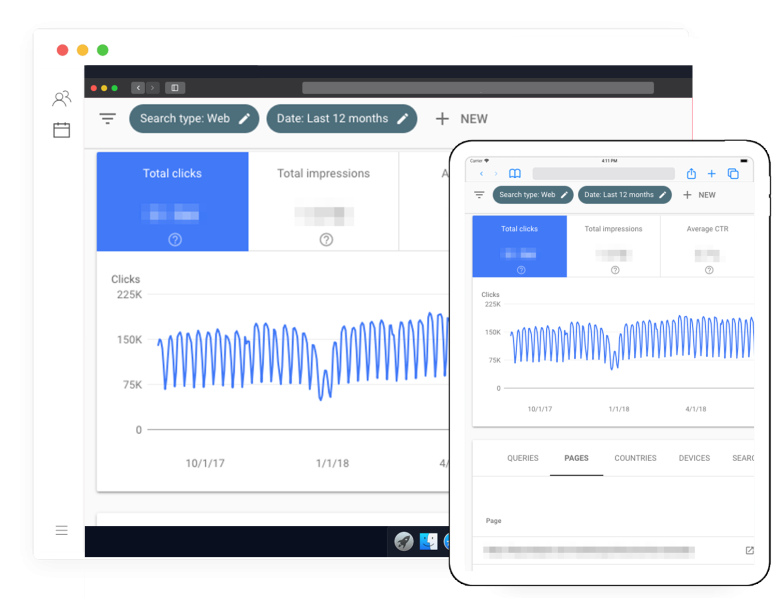
Task: Click the tablet browser share icon
Action: 691,174
